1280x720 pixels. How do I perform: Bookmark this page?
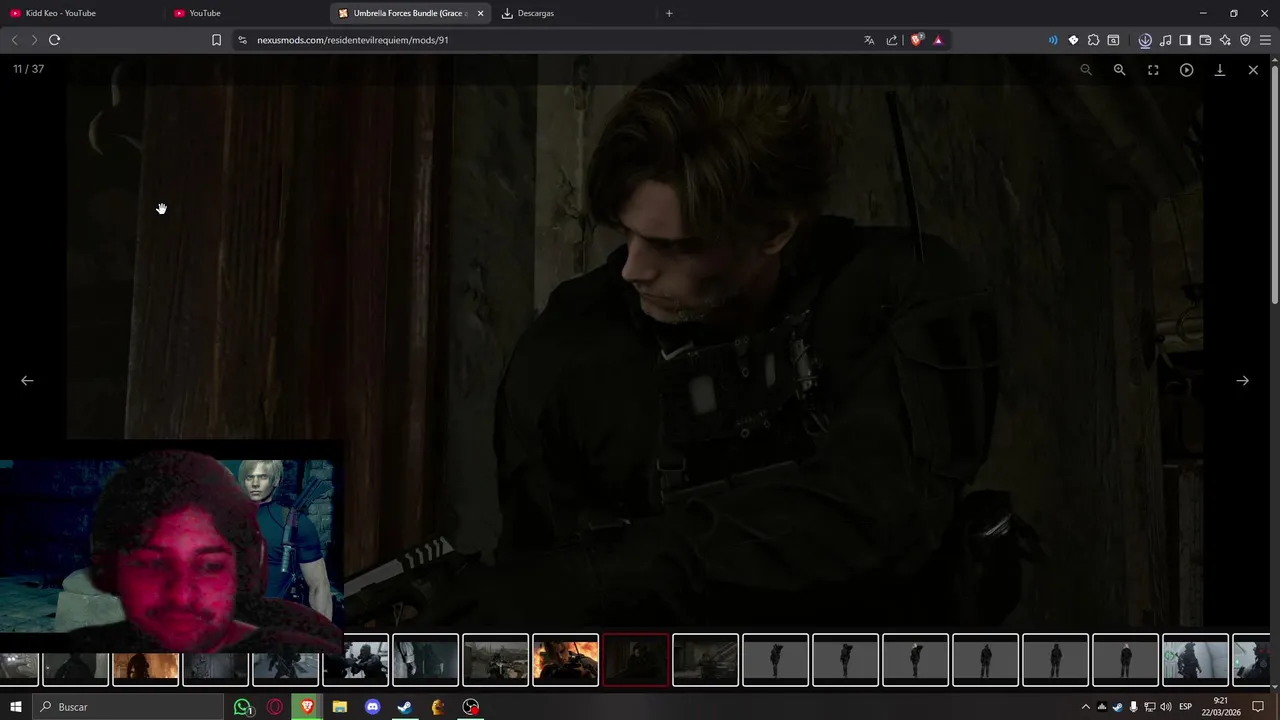[216, 40]
